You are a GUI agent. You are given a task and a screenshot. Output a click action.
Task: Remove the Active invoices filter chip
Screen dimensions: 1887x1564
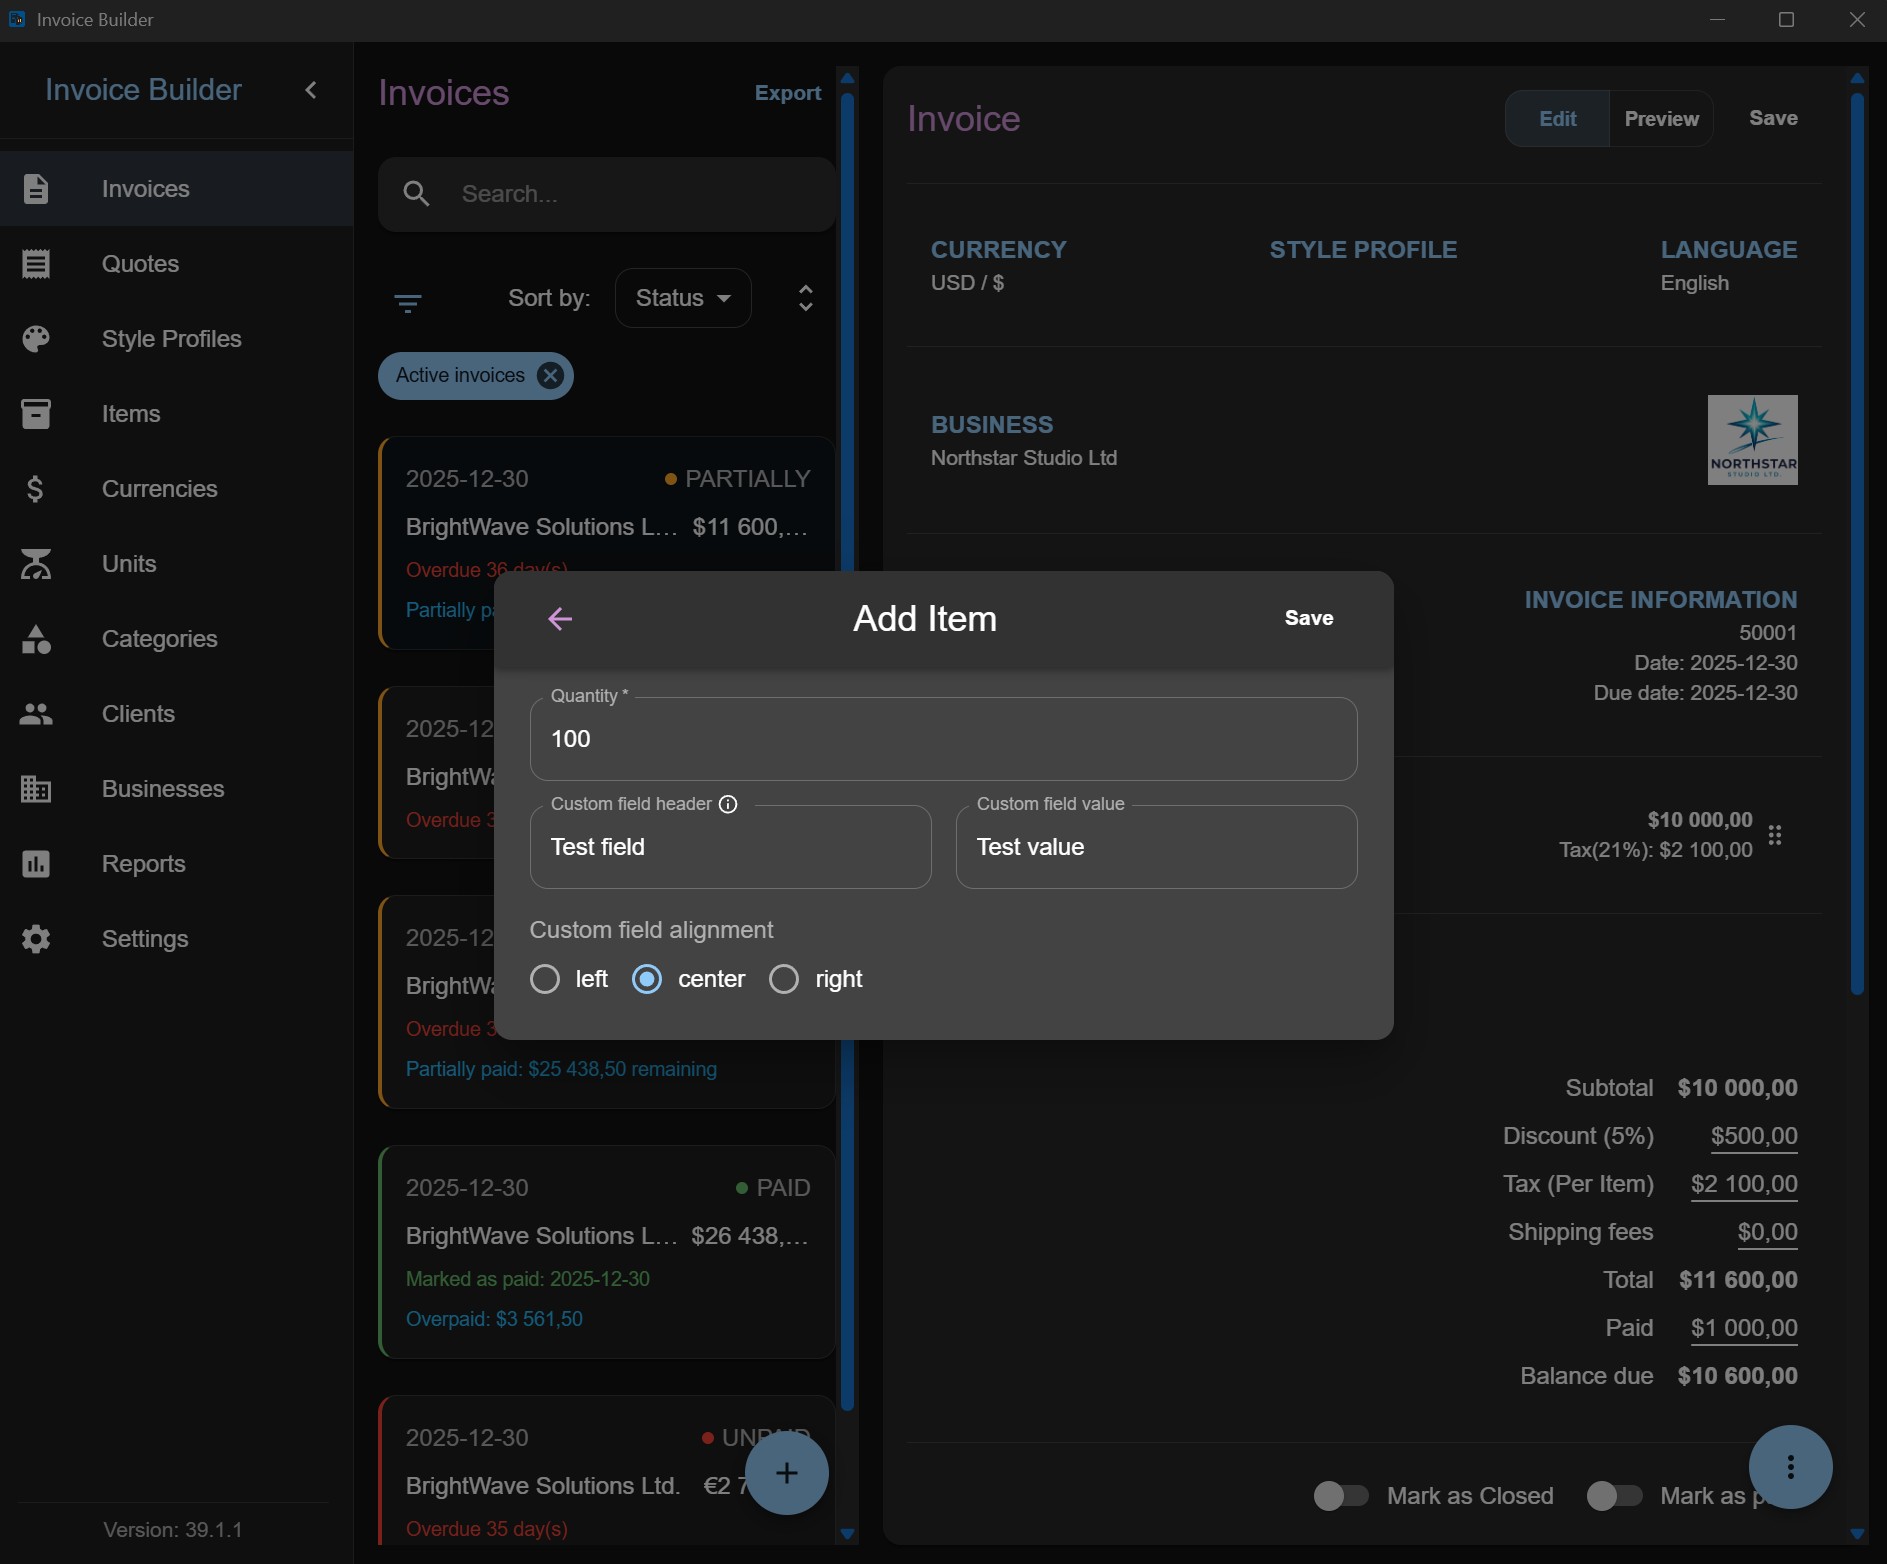[x=549, y=376]
